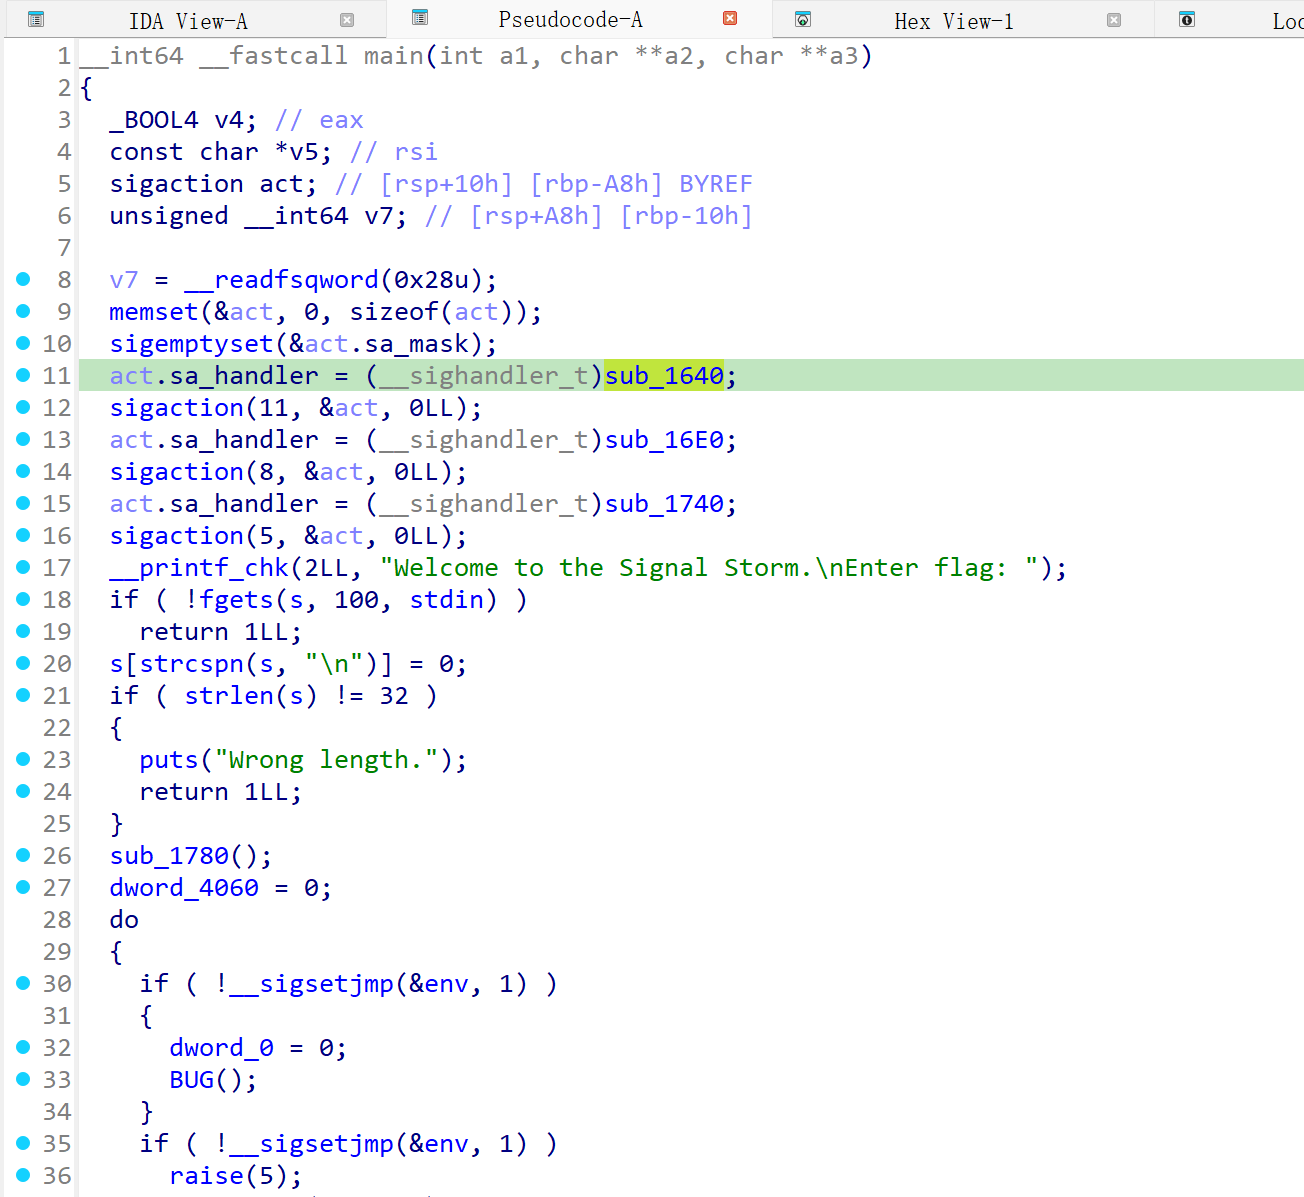This screenshot has height=1197, width=1304.
Task: Close the Hex View-1 tab
Action: (x=1114, y=20)
